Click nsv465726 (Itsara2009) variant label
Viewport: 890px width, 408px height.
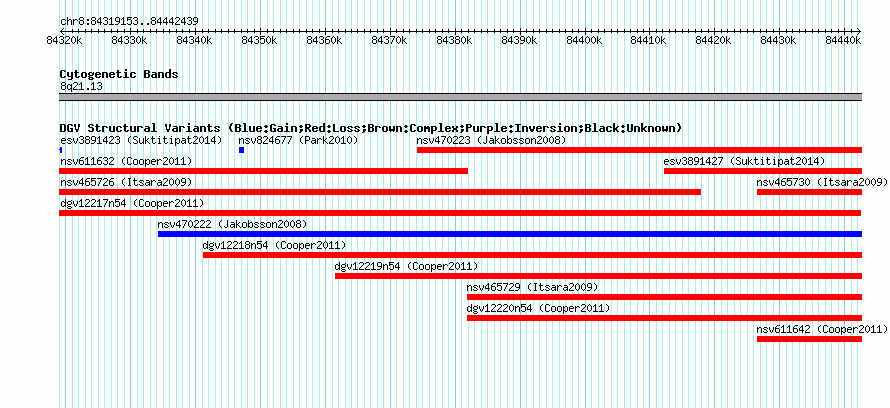point(126,182)
